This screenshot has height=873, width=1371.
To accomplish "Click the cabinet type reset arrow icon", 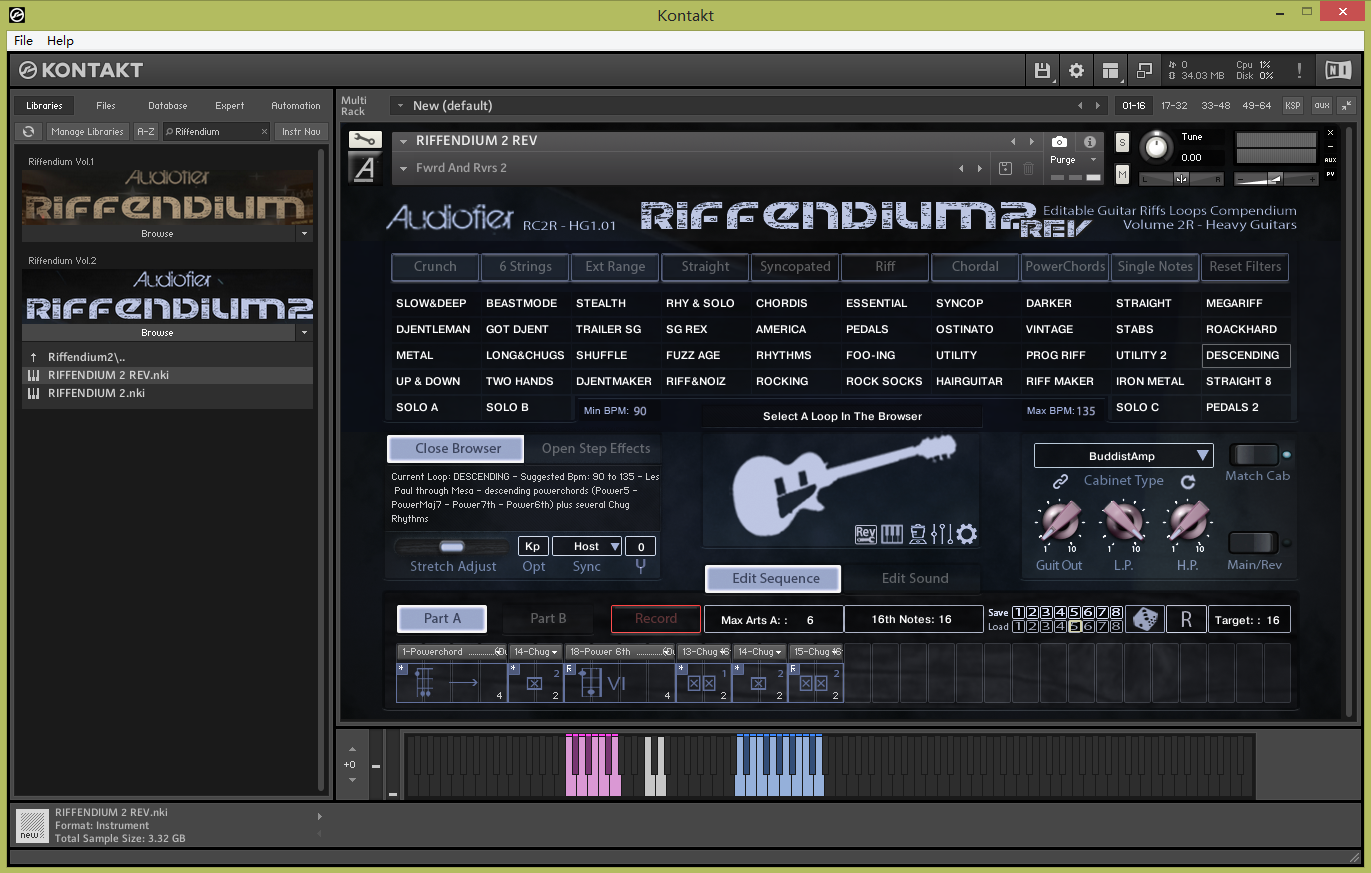I will click(1188, 481).
